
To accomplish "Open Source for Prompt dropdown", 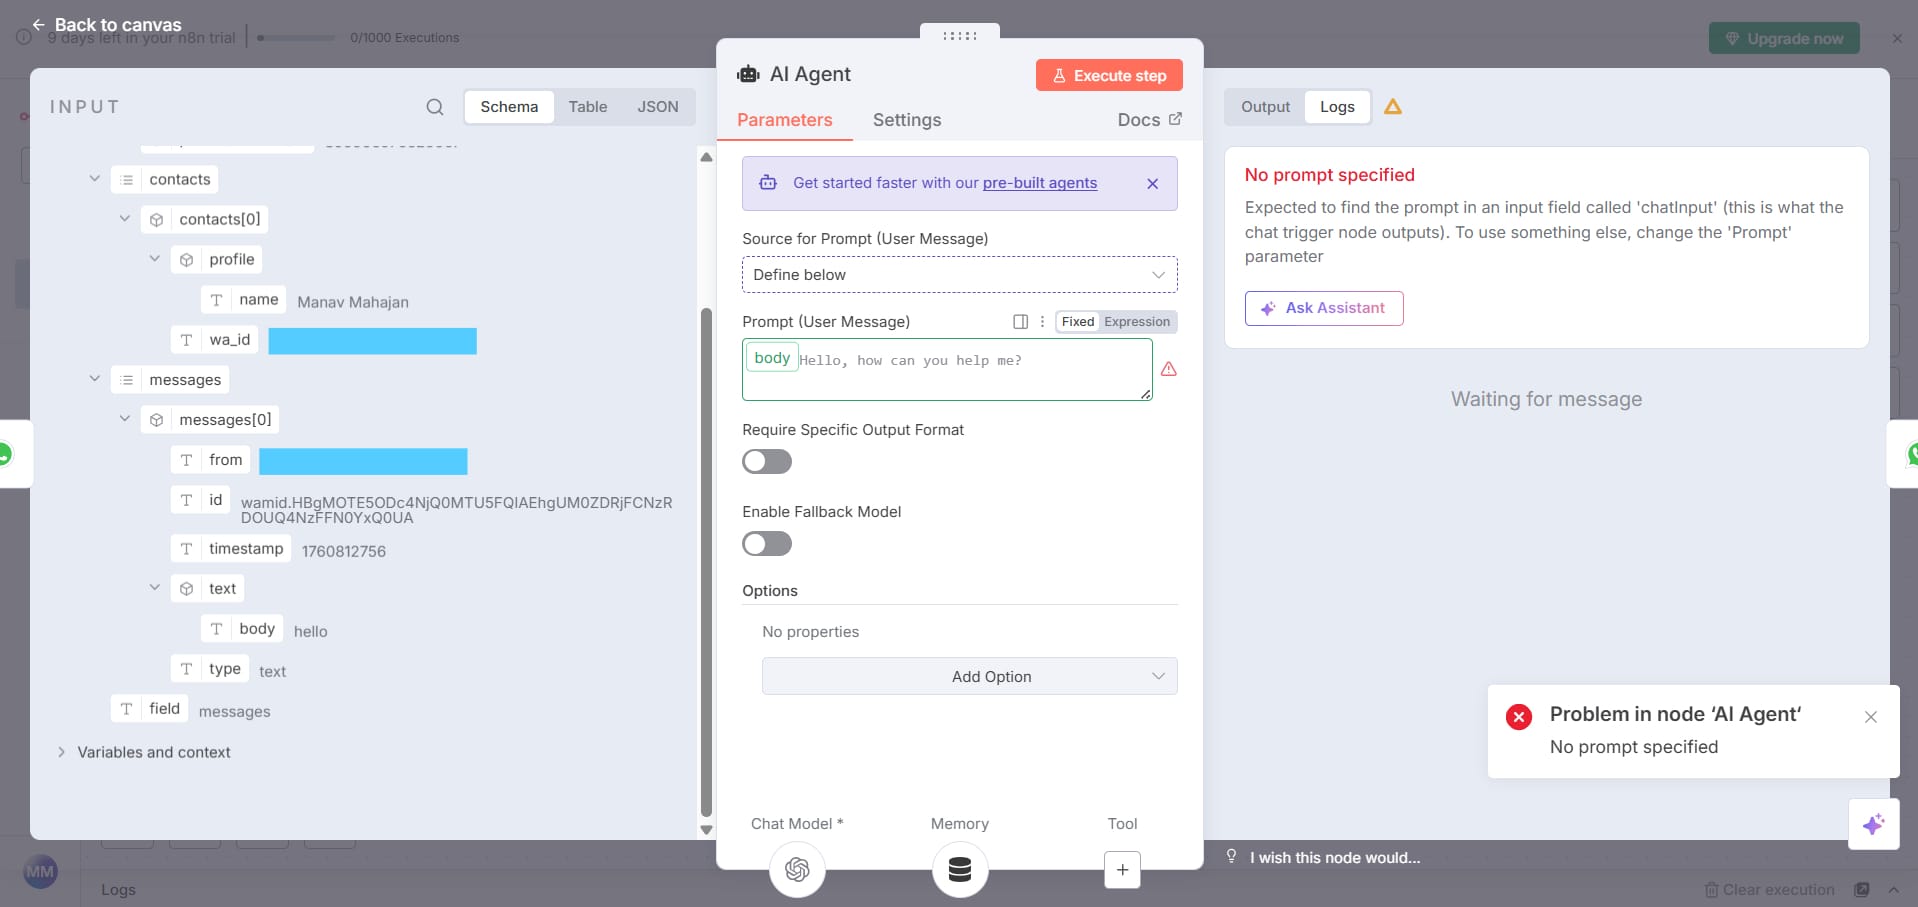I will tap(959, 275).
